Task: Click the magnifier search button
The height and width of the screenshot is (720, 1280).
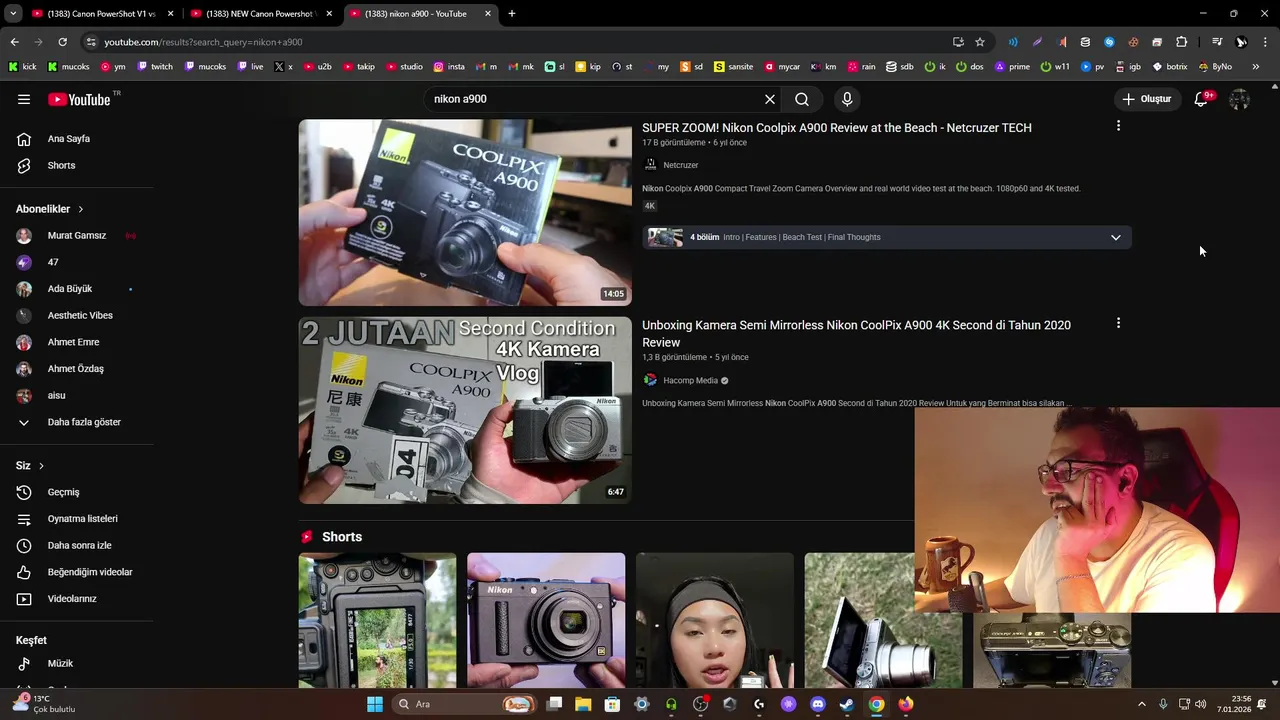Action: tap(802, 99)
